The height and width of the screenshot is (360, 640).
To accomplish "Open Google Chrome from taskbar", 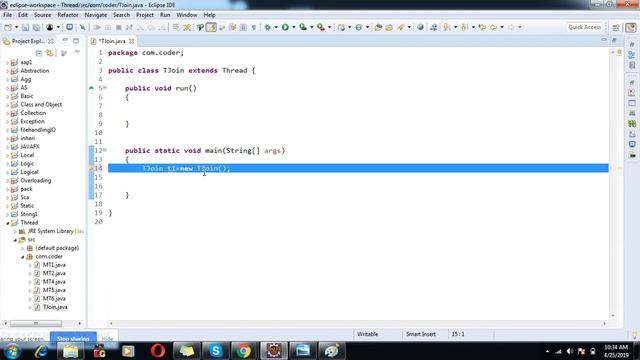I will pos(244,351).
